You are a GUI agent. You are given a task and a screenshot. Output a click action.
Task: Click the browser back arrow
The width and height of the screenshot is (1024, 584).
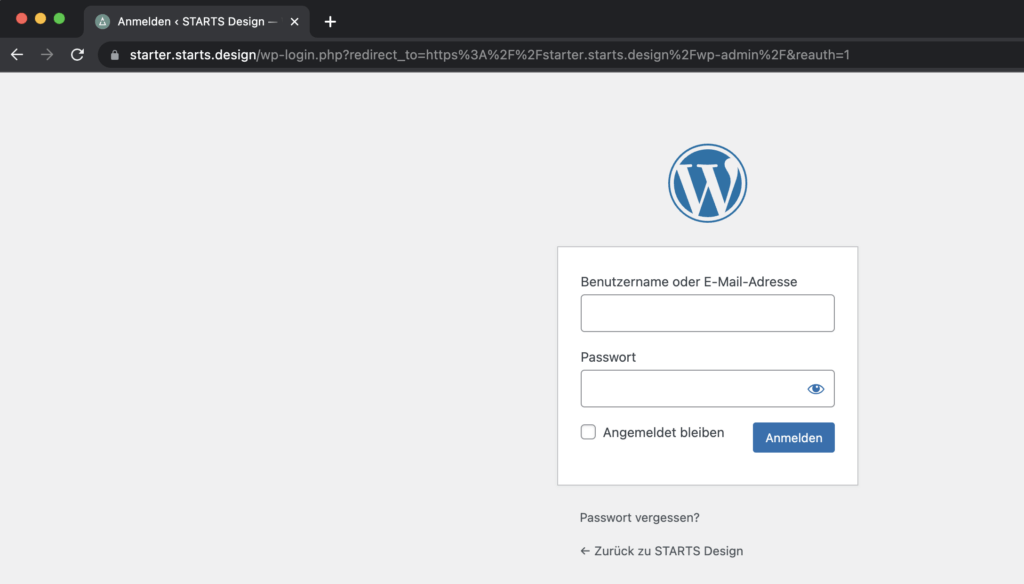(17, 55)
